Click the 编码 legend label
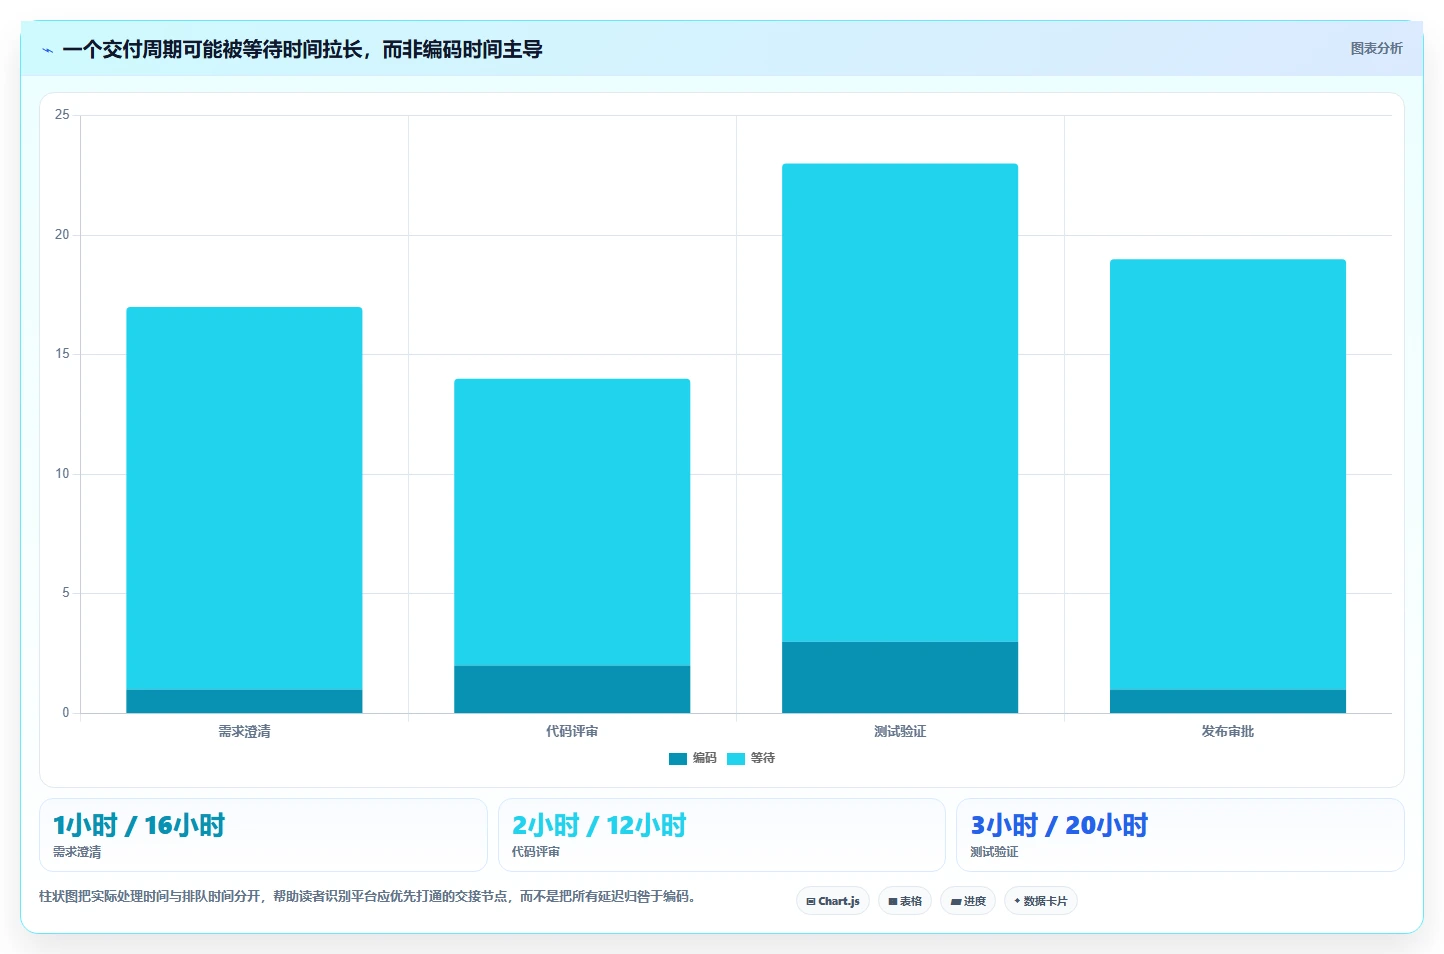This screenshot has width=1444, height=954. (705, 758)
